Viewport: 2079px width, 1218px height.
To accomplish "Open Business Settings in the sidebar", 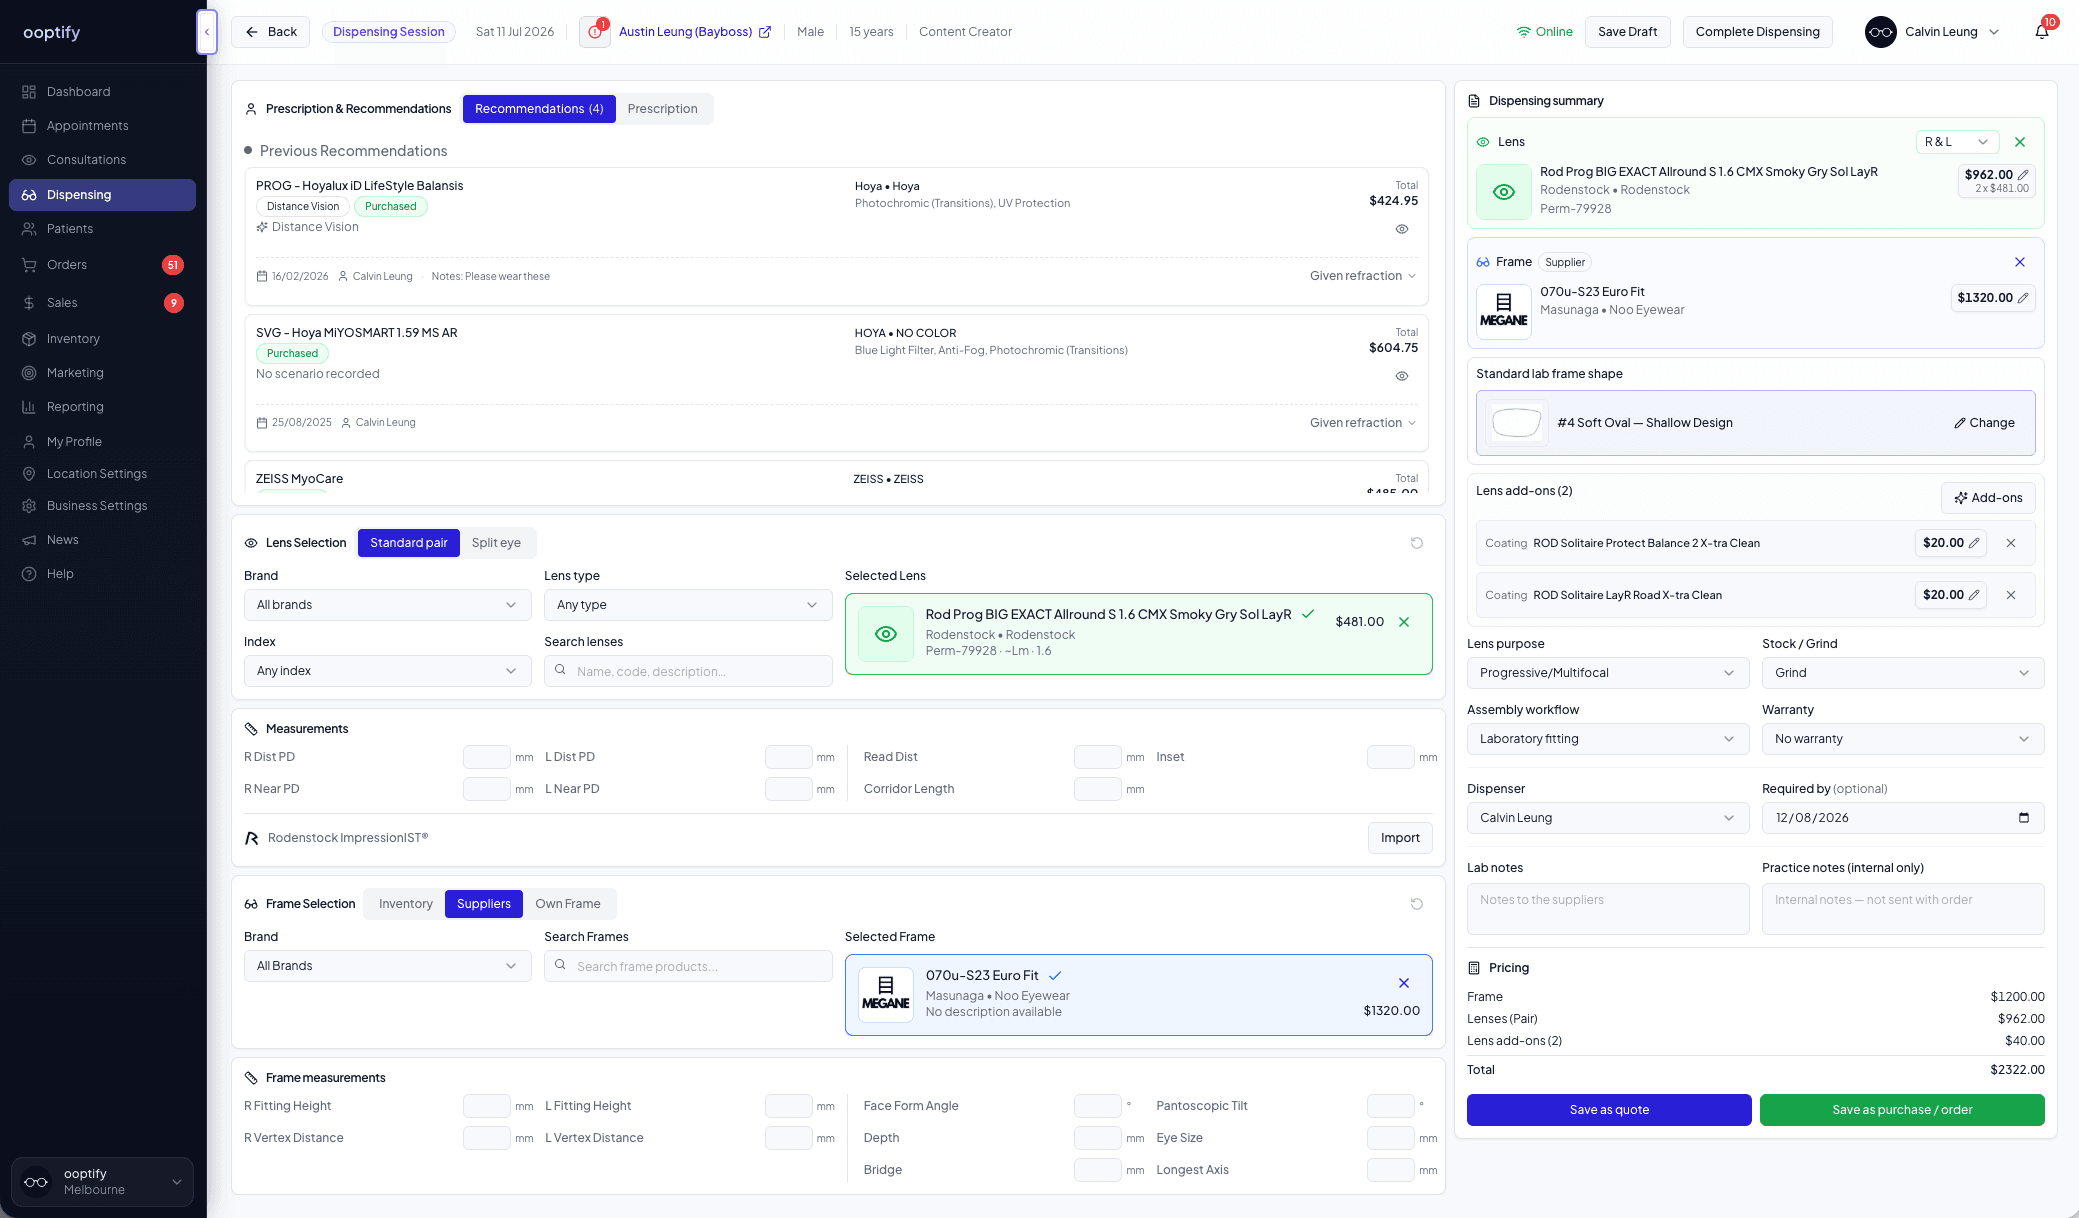I will pos(102,506).
